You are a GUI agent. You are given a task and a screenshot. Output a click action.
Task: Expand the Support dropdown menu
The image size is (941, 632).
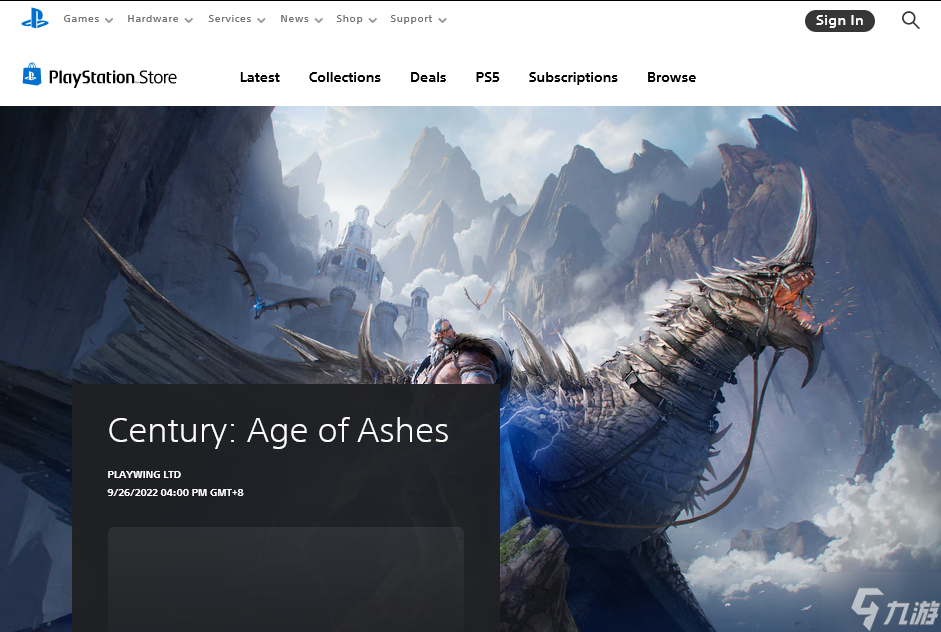point(418,19)
